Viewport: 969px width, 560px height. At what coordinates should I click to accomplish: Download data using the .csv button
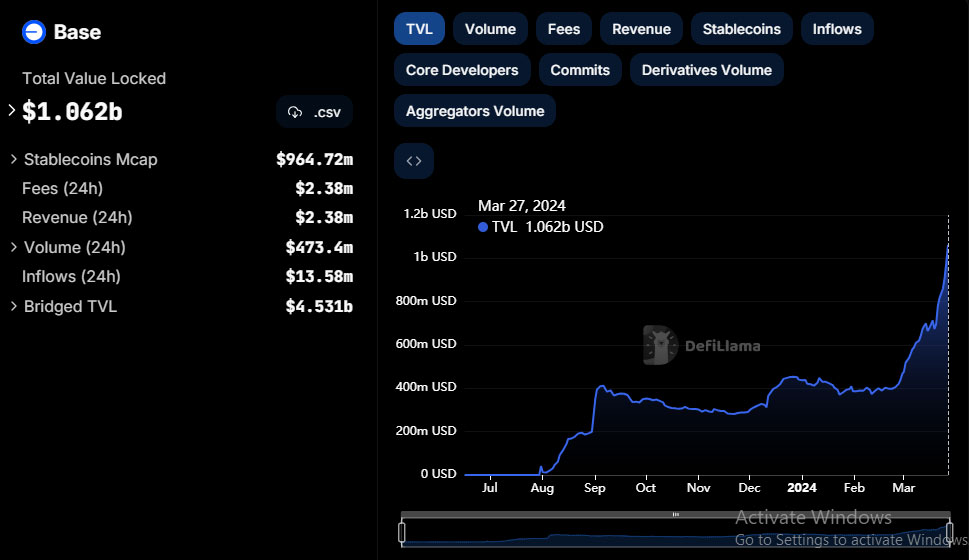[315, 112]
